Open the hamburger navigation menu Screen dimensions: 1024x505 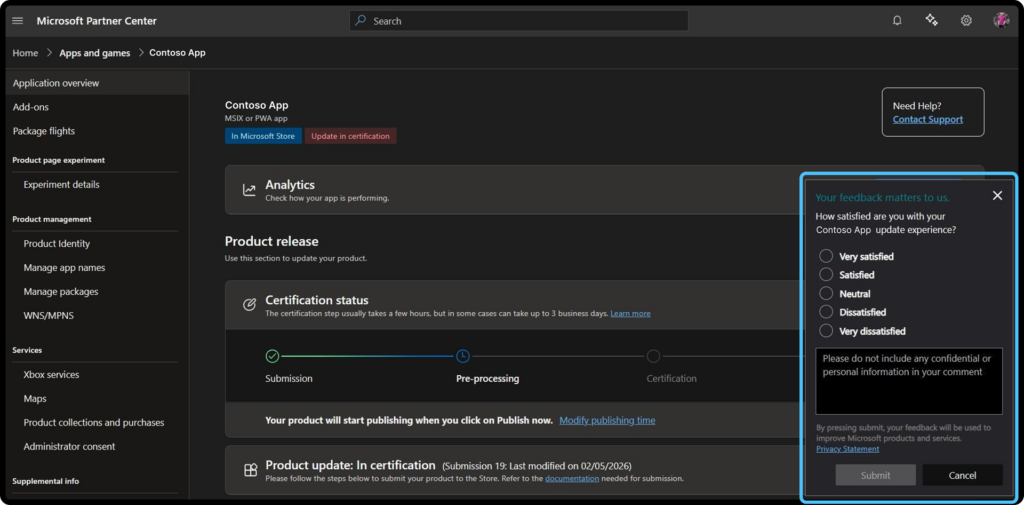click(18, 21)
